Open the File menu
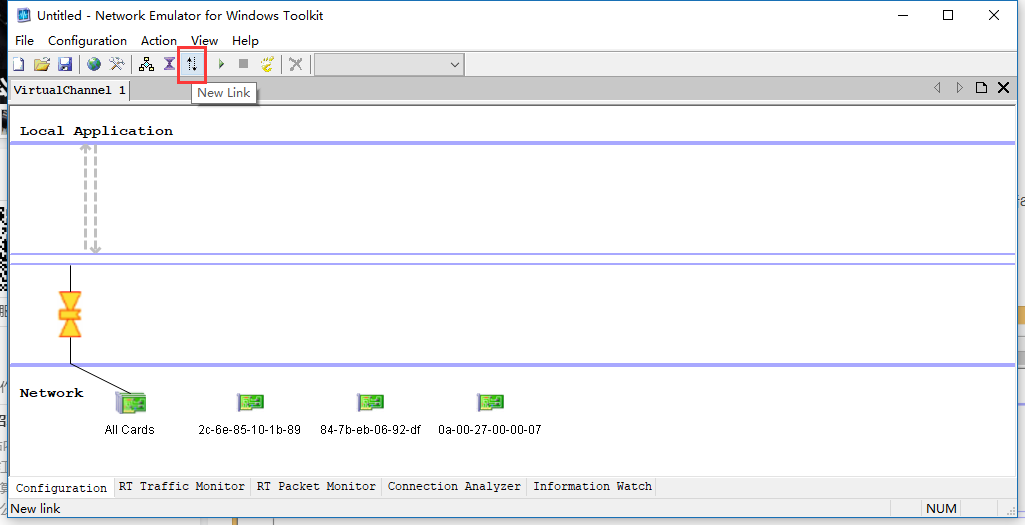Image resolution: width=1025 pixels, height=525 pixels. (x=24, y=41)
